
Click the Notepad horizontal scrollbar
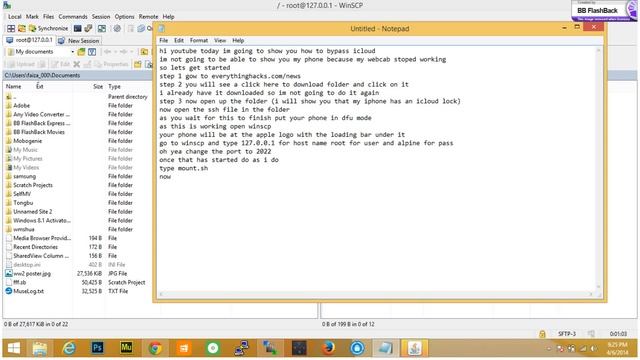click(377, 294)
